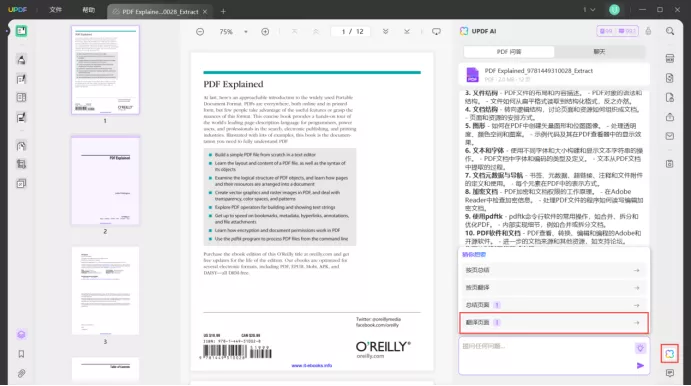This screenshot has width=691, height=386.
Task: Switch to the 聊天 tab
Action: pos(599,52)
